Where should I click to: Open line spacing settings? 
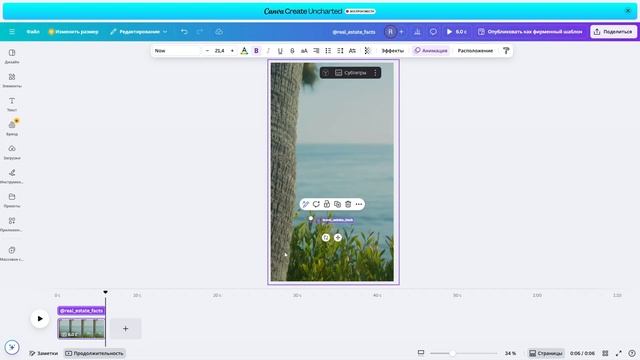[x=340, y=51]
